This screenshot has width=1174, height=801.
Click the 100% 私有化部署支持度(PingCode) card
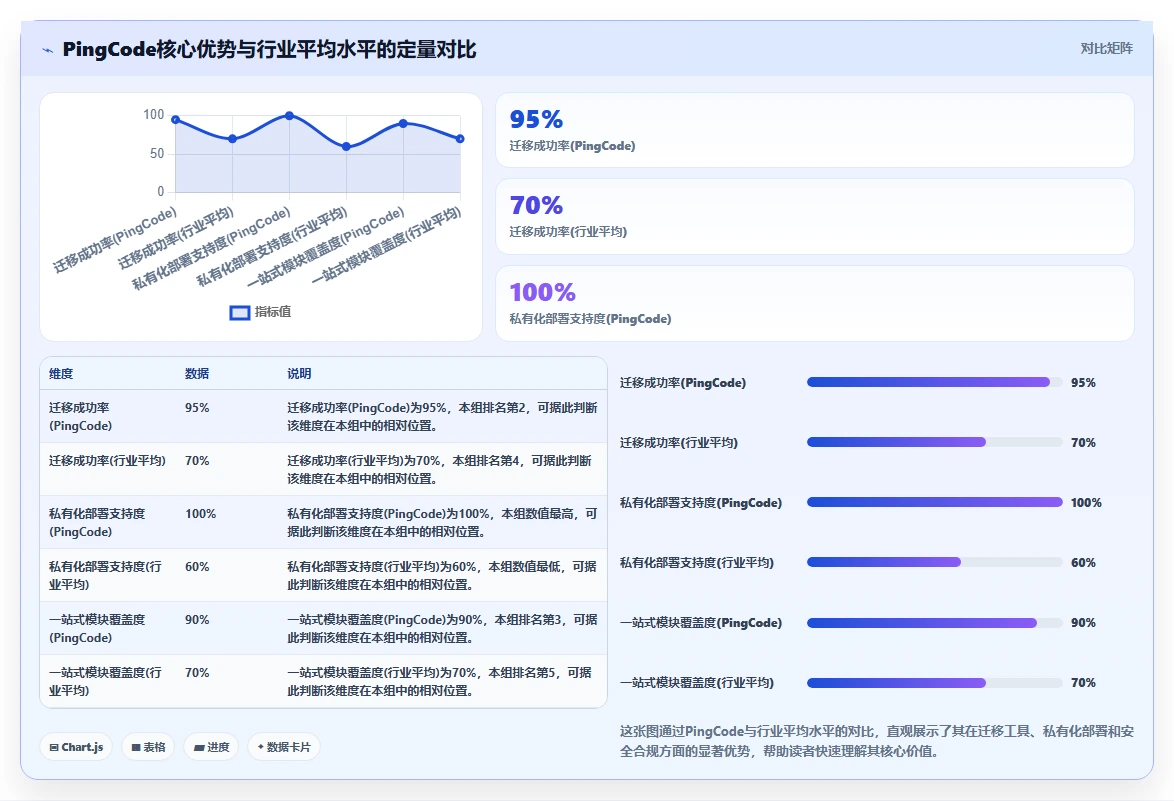pos(815,303)
